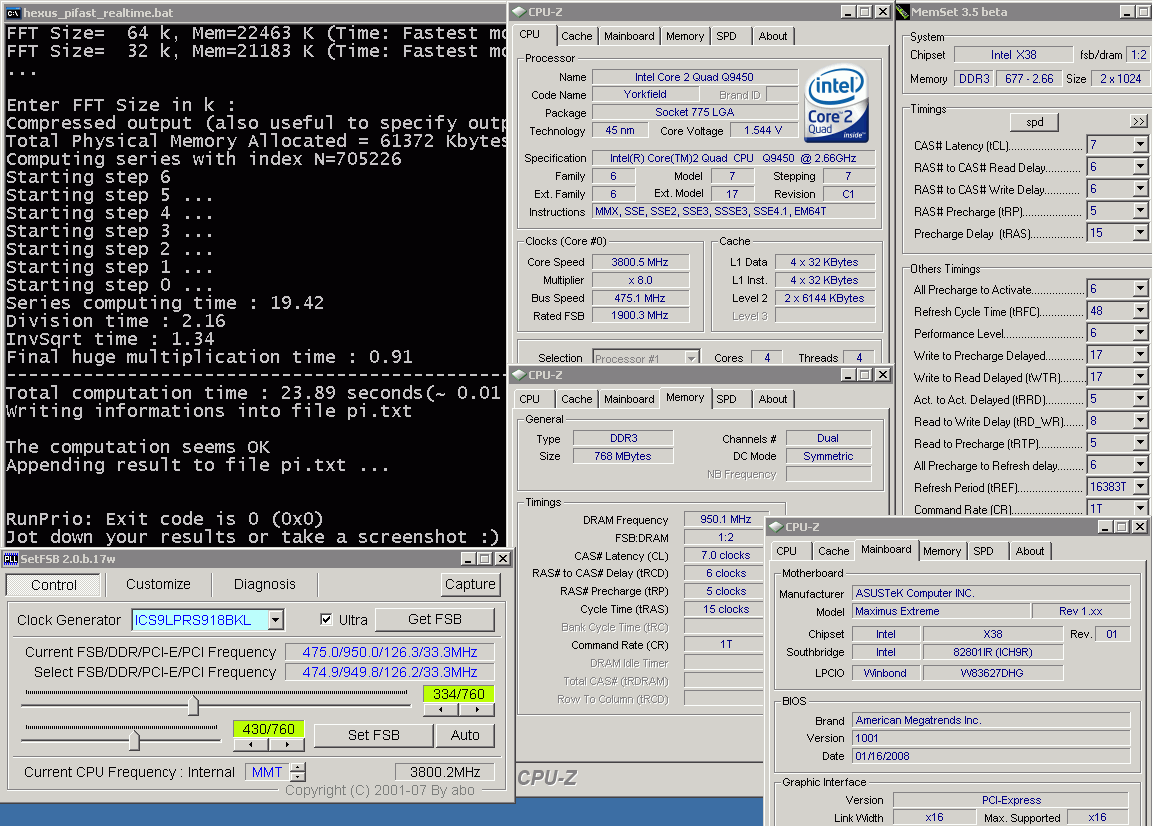1153x826 pixels.
Task: Click the upper FSB slider thumb in SetFSB
Action: (x=193, y=705)
